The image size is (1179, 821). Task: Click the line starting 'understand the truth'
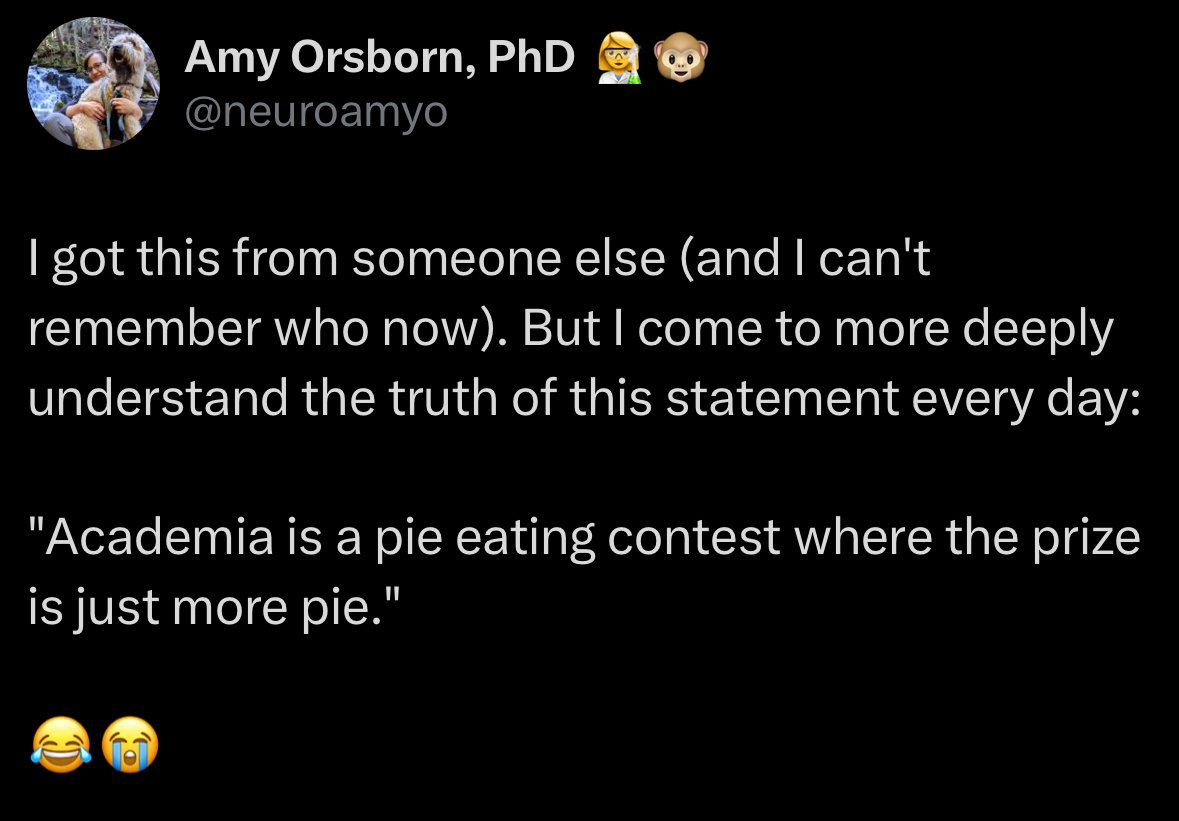point(584,398)
